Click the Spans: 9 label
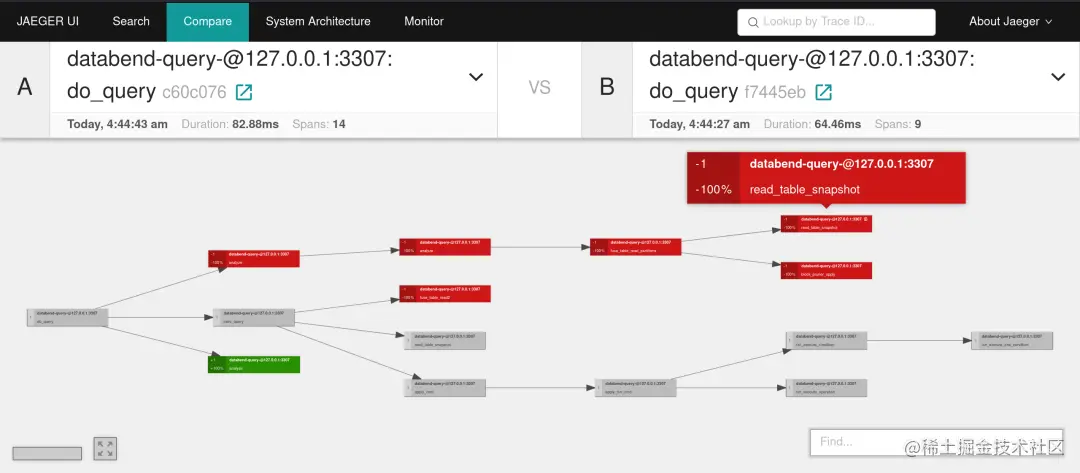Image resolution: width=1080 pixels, height=473 pixels. point(898,125)
